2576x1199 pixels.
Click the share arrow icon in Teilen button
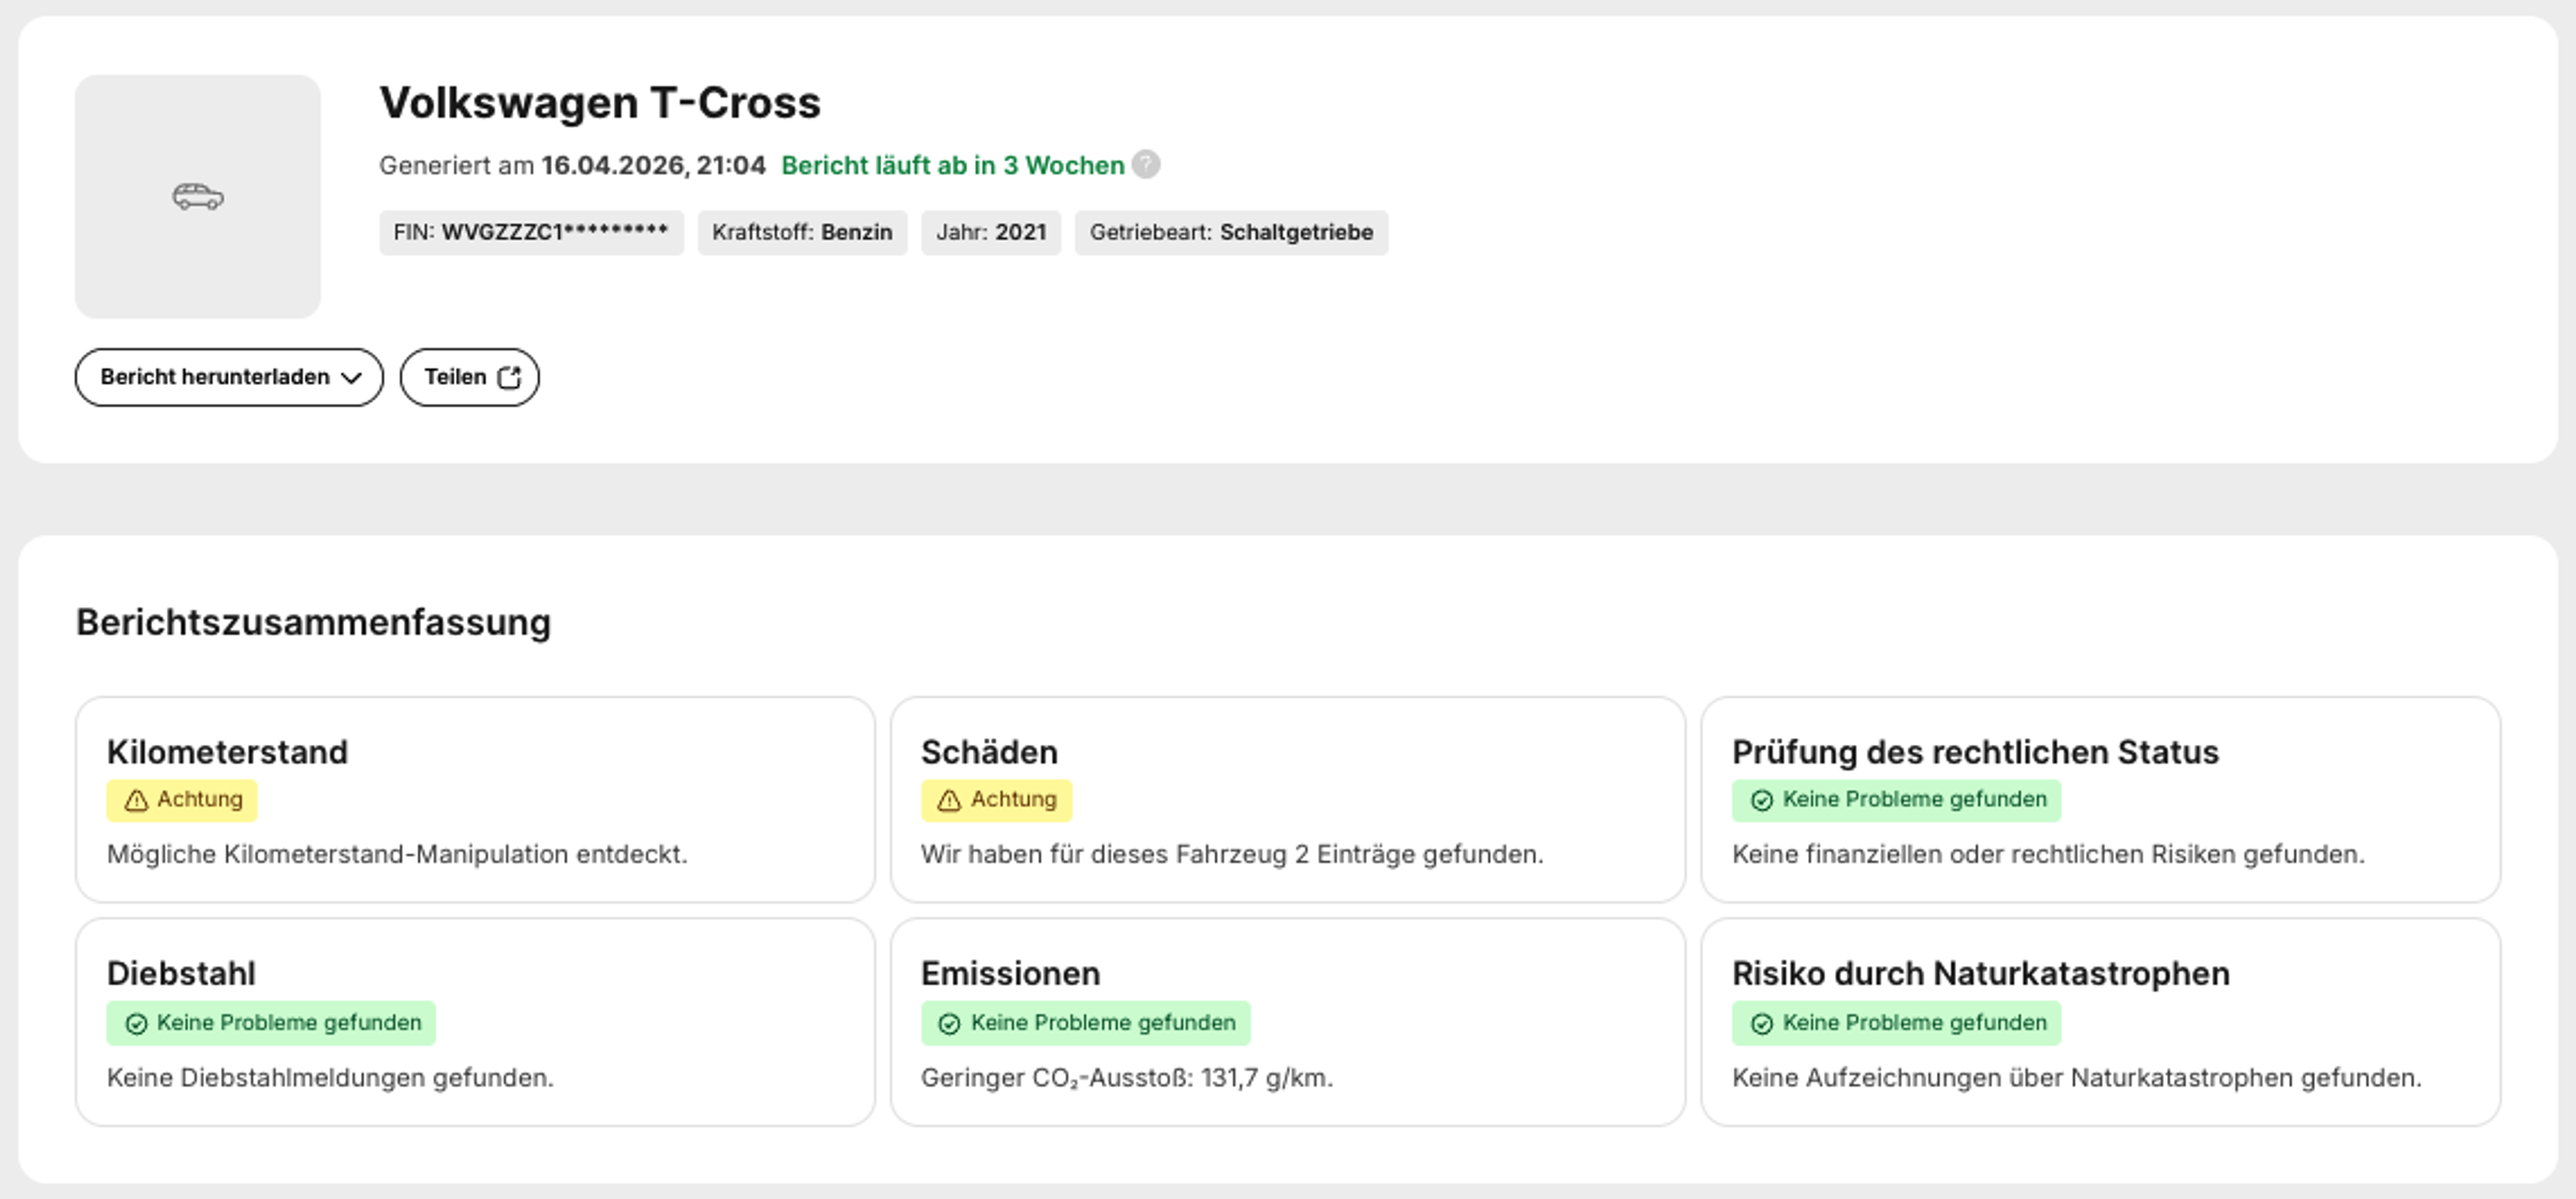[x=510, y=377]
